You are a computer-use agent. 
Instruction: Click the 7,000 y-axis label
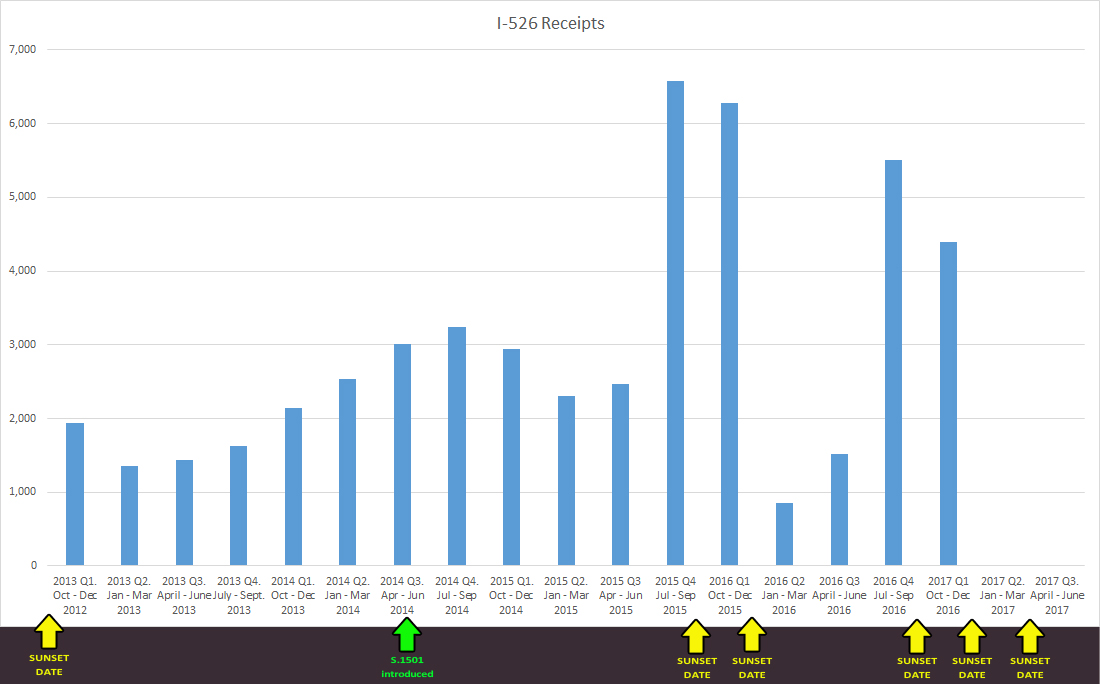[x=22, y=49]
